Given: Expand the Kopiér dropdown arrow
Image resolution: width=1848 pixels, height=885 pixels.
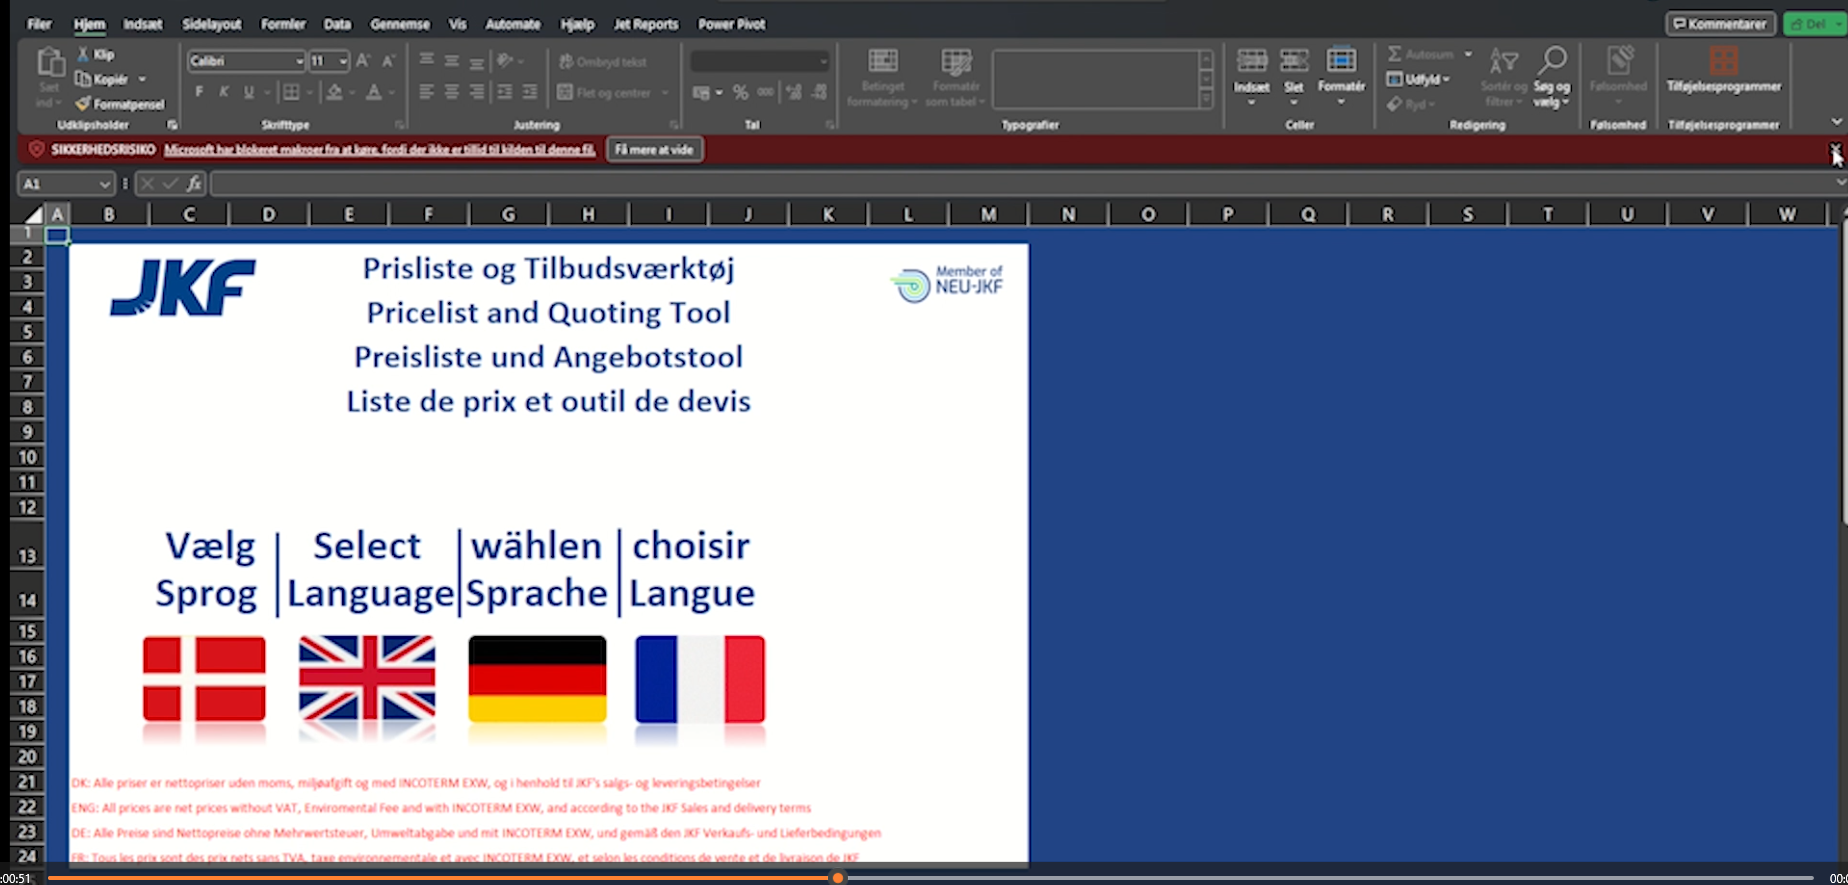Looking at the screenshot, I should [142, 79].
